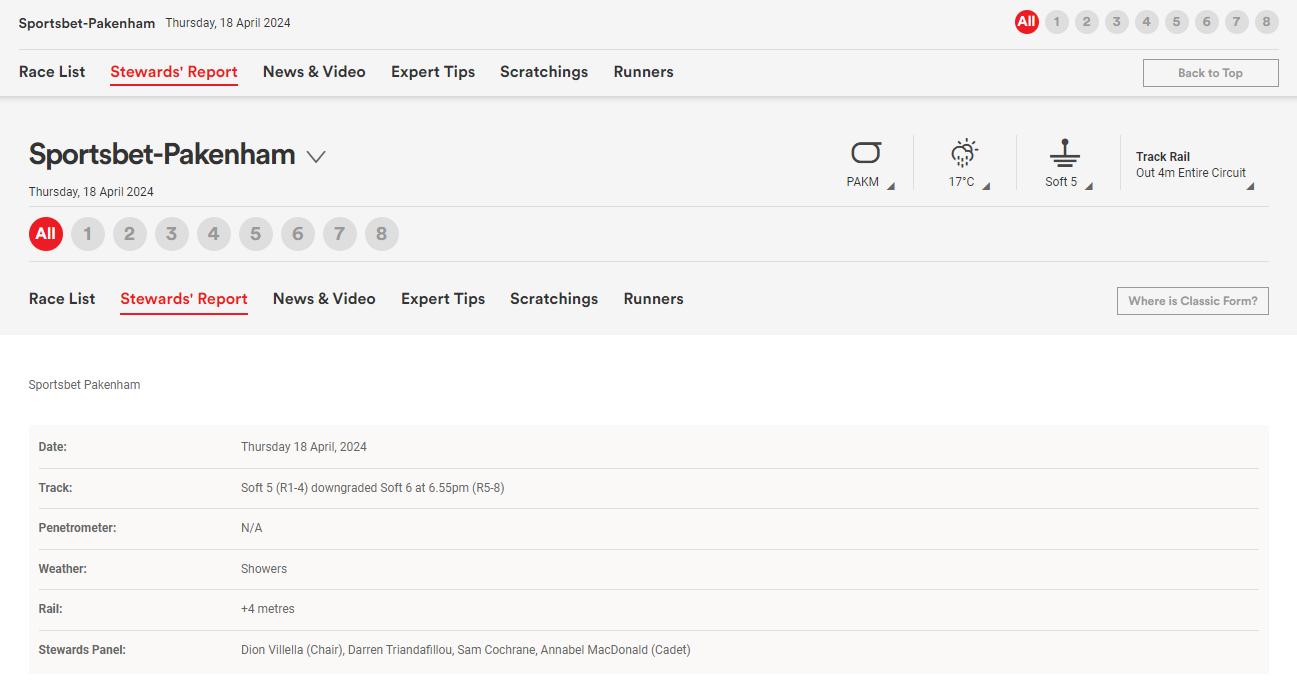This screenshot has width=1297, height=686.
Task: Select the red All races button in main header
Action: [x=46, y=234]
